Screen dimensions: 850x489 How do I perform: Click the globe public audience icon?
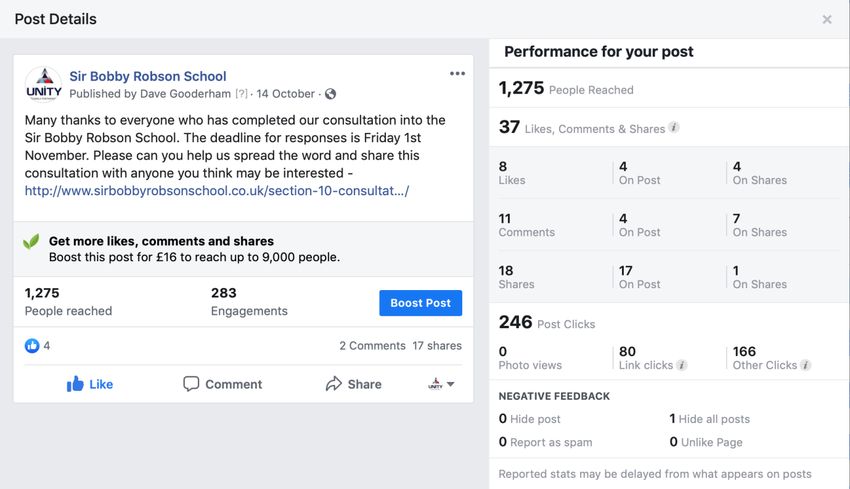coord(330,94)
